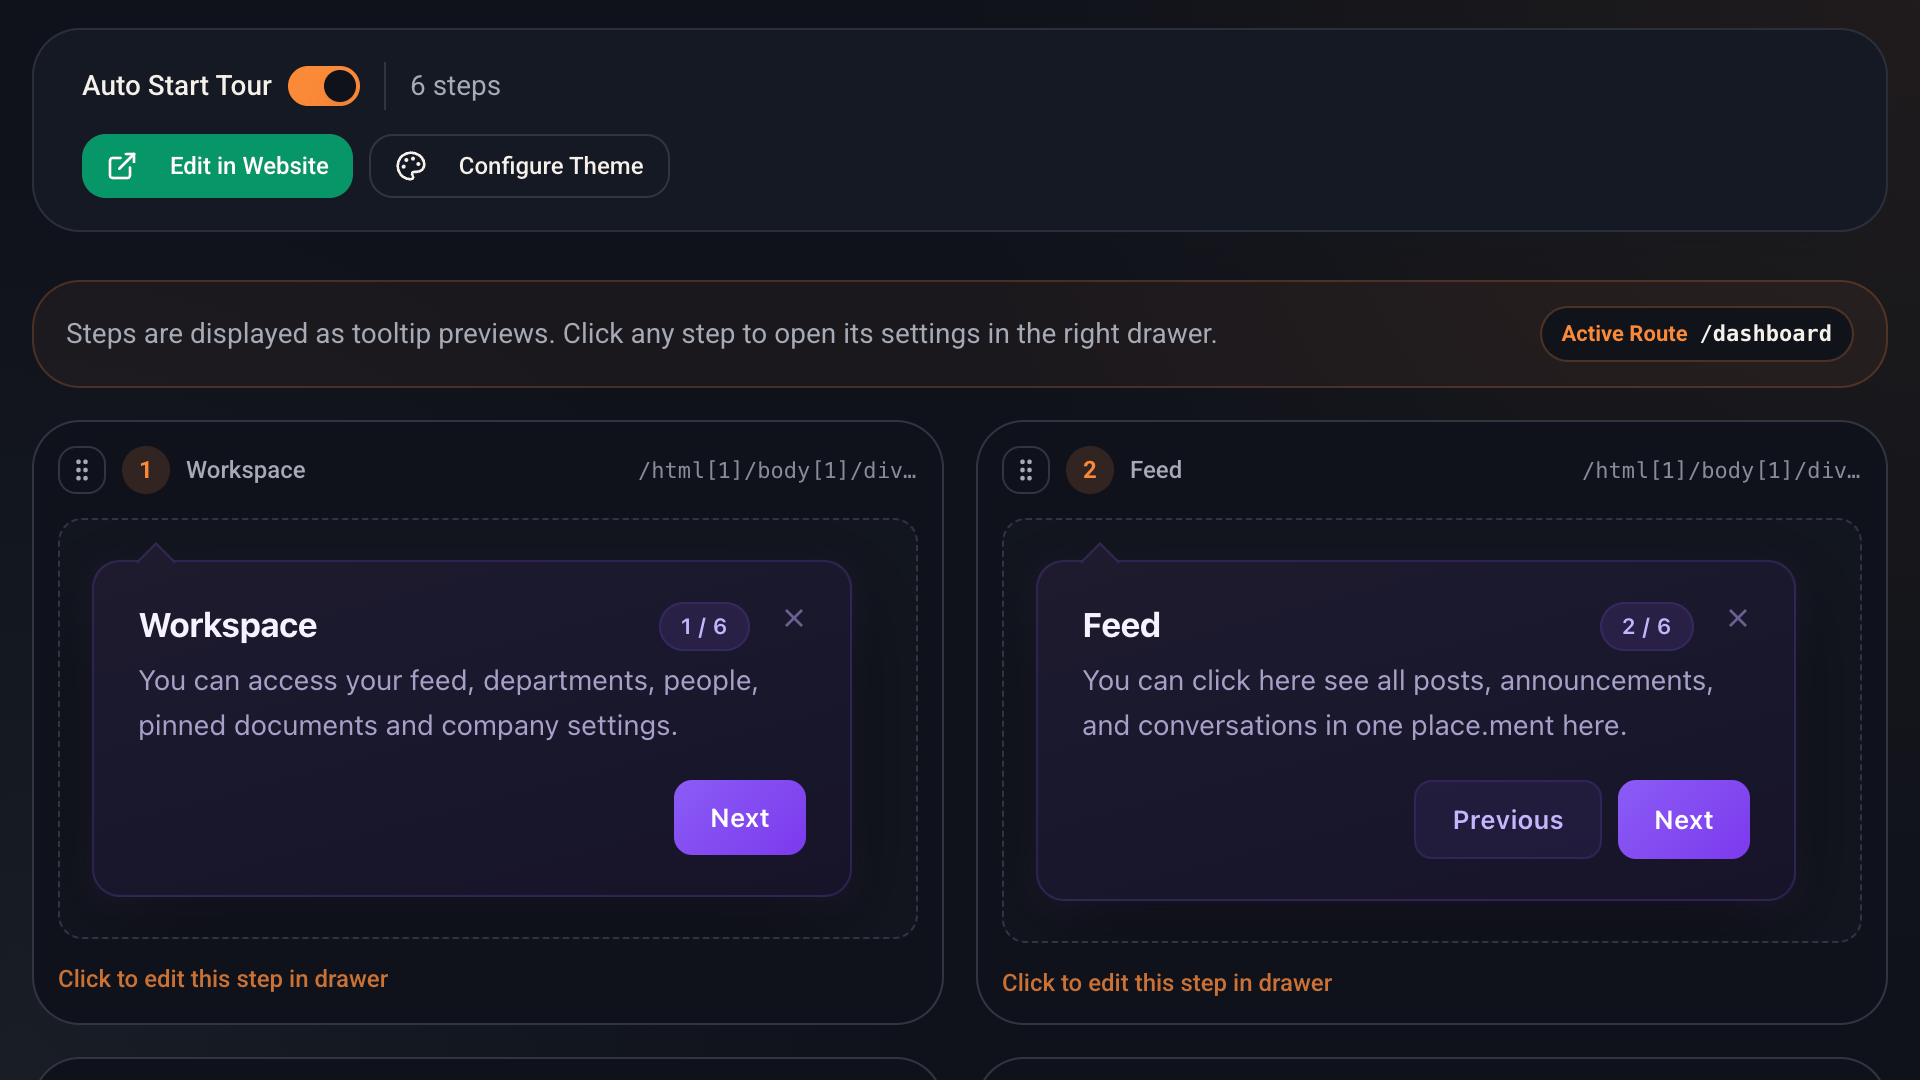This screenshot has height=1080, width=1920.
Task: Click Previous in the Feed tooltip
Action: tap(1507, 819)
